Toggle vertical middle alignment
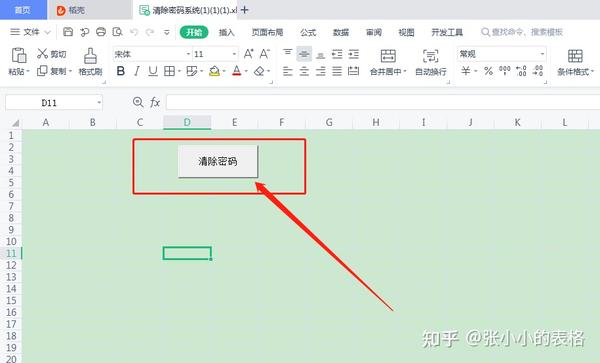600x363 pixels. point(304,54)
